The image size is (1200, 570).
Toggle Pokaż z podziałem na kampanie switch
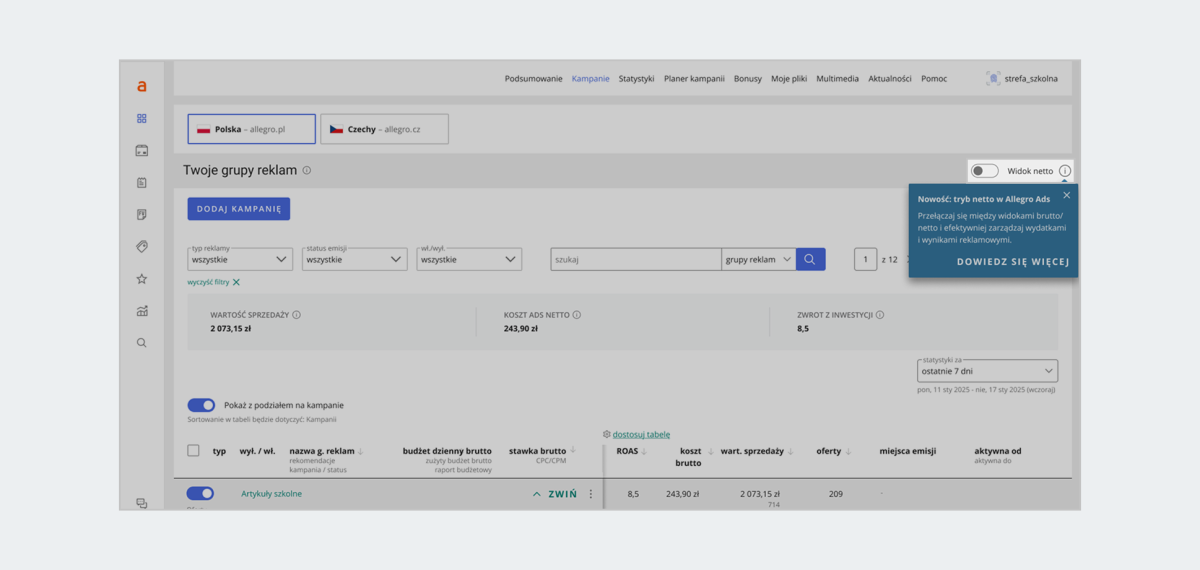(x=201, y=405)
